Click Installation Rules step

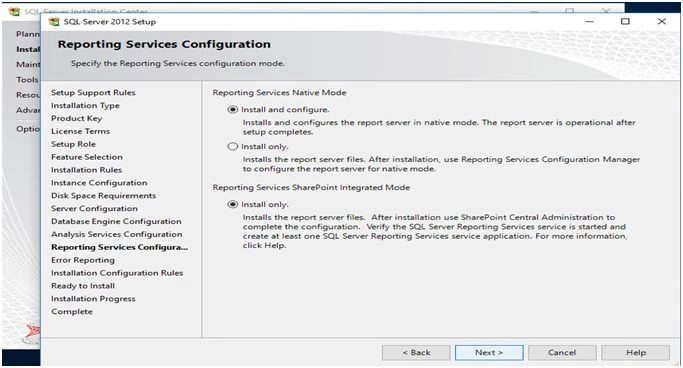pos(87,170)
